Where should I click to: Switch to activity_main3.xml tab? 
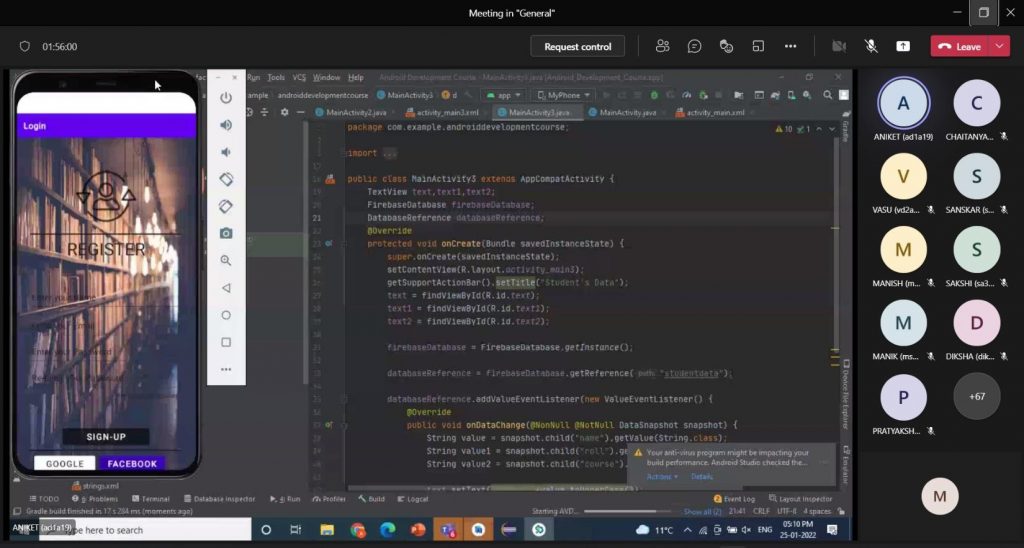click(442, 112)
